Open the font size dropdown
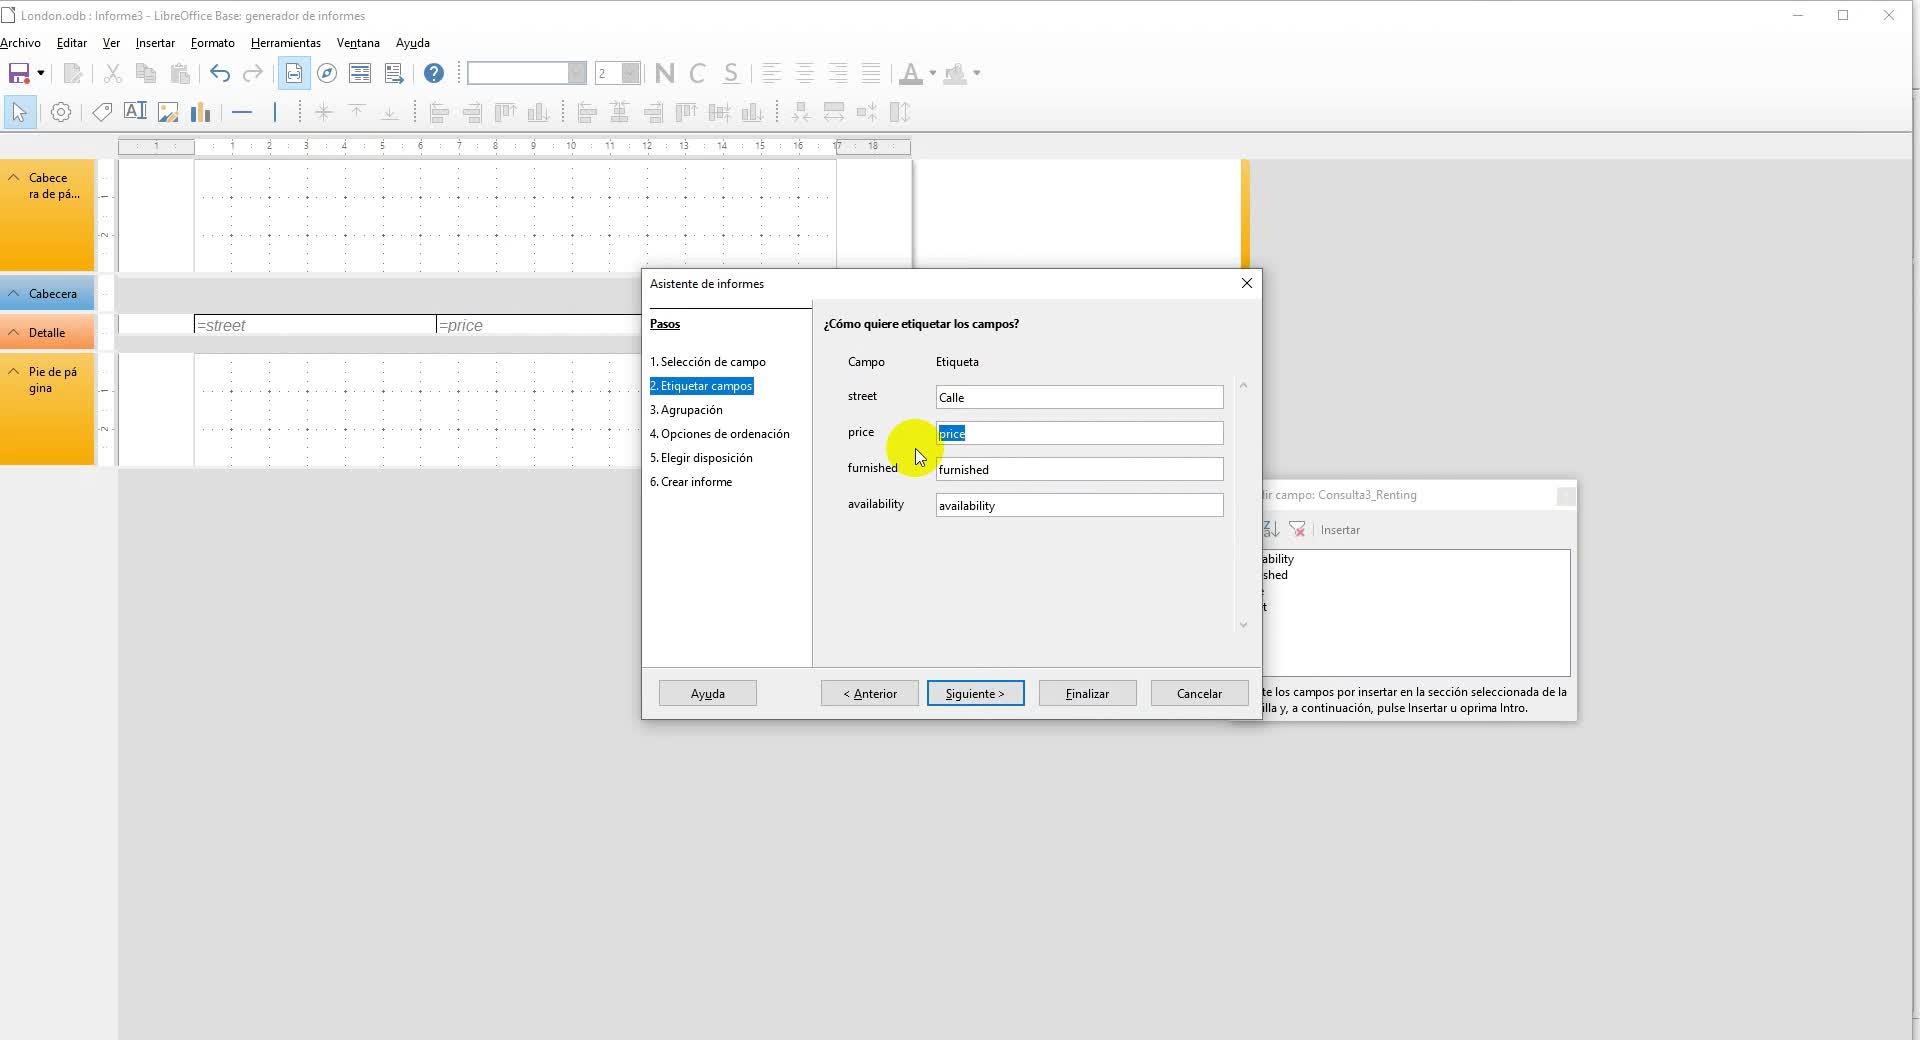The height and width of the screenshot is (1040, 1920). (x=630, y=73)
